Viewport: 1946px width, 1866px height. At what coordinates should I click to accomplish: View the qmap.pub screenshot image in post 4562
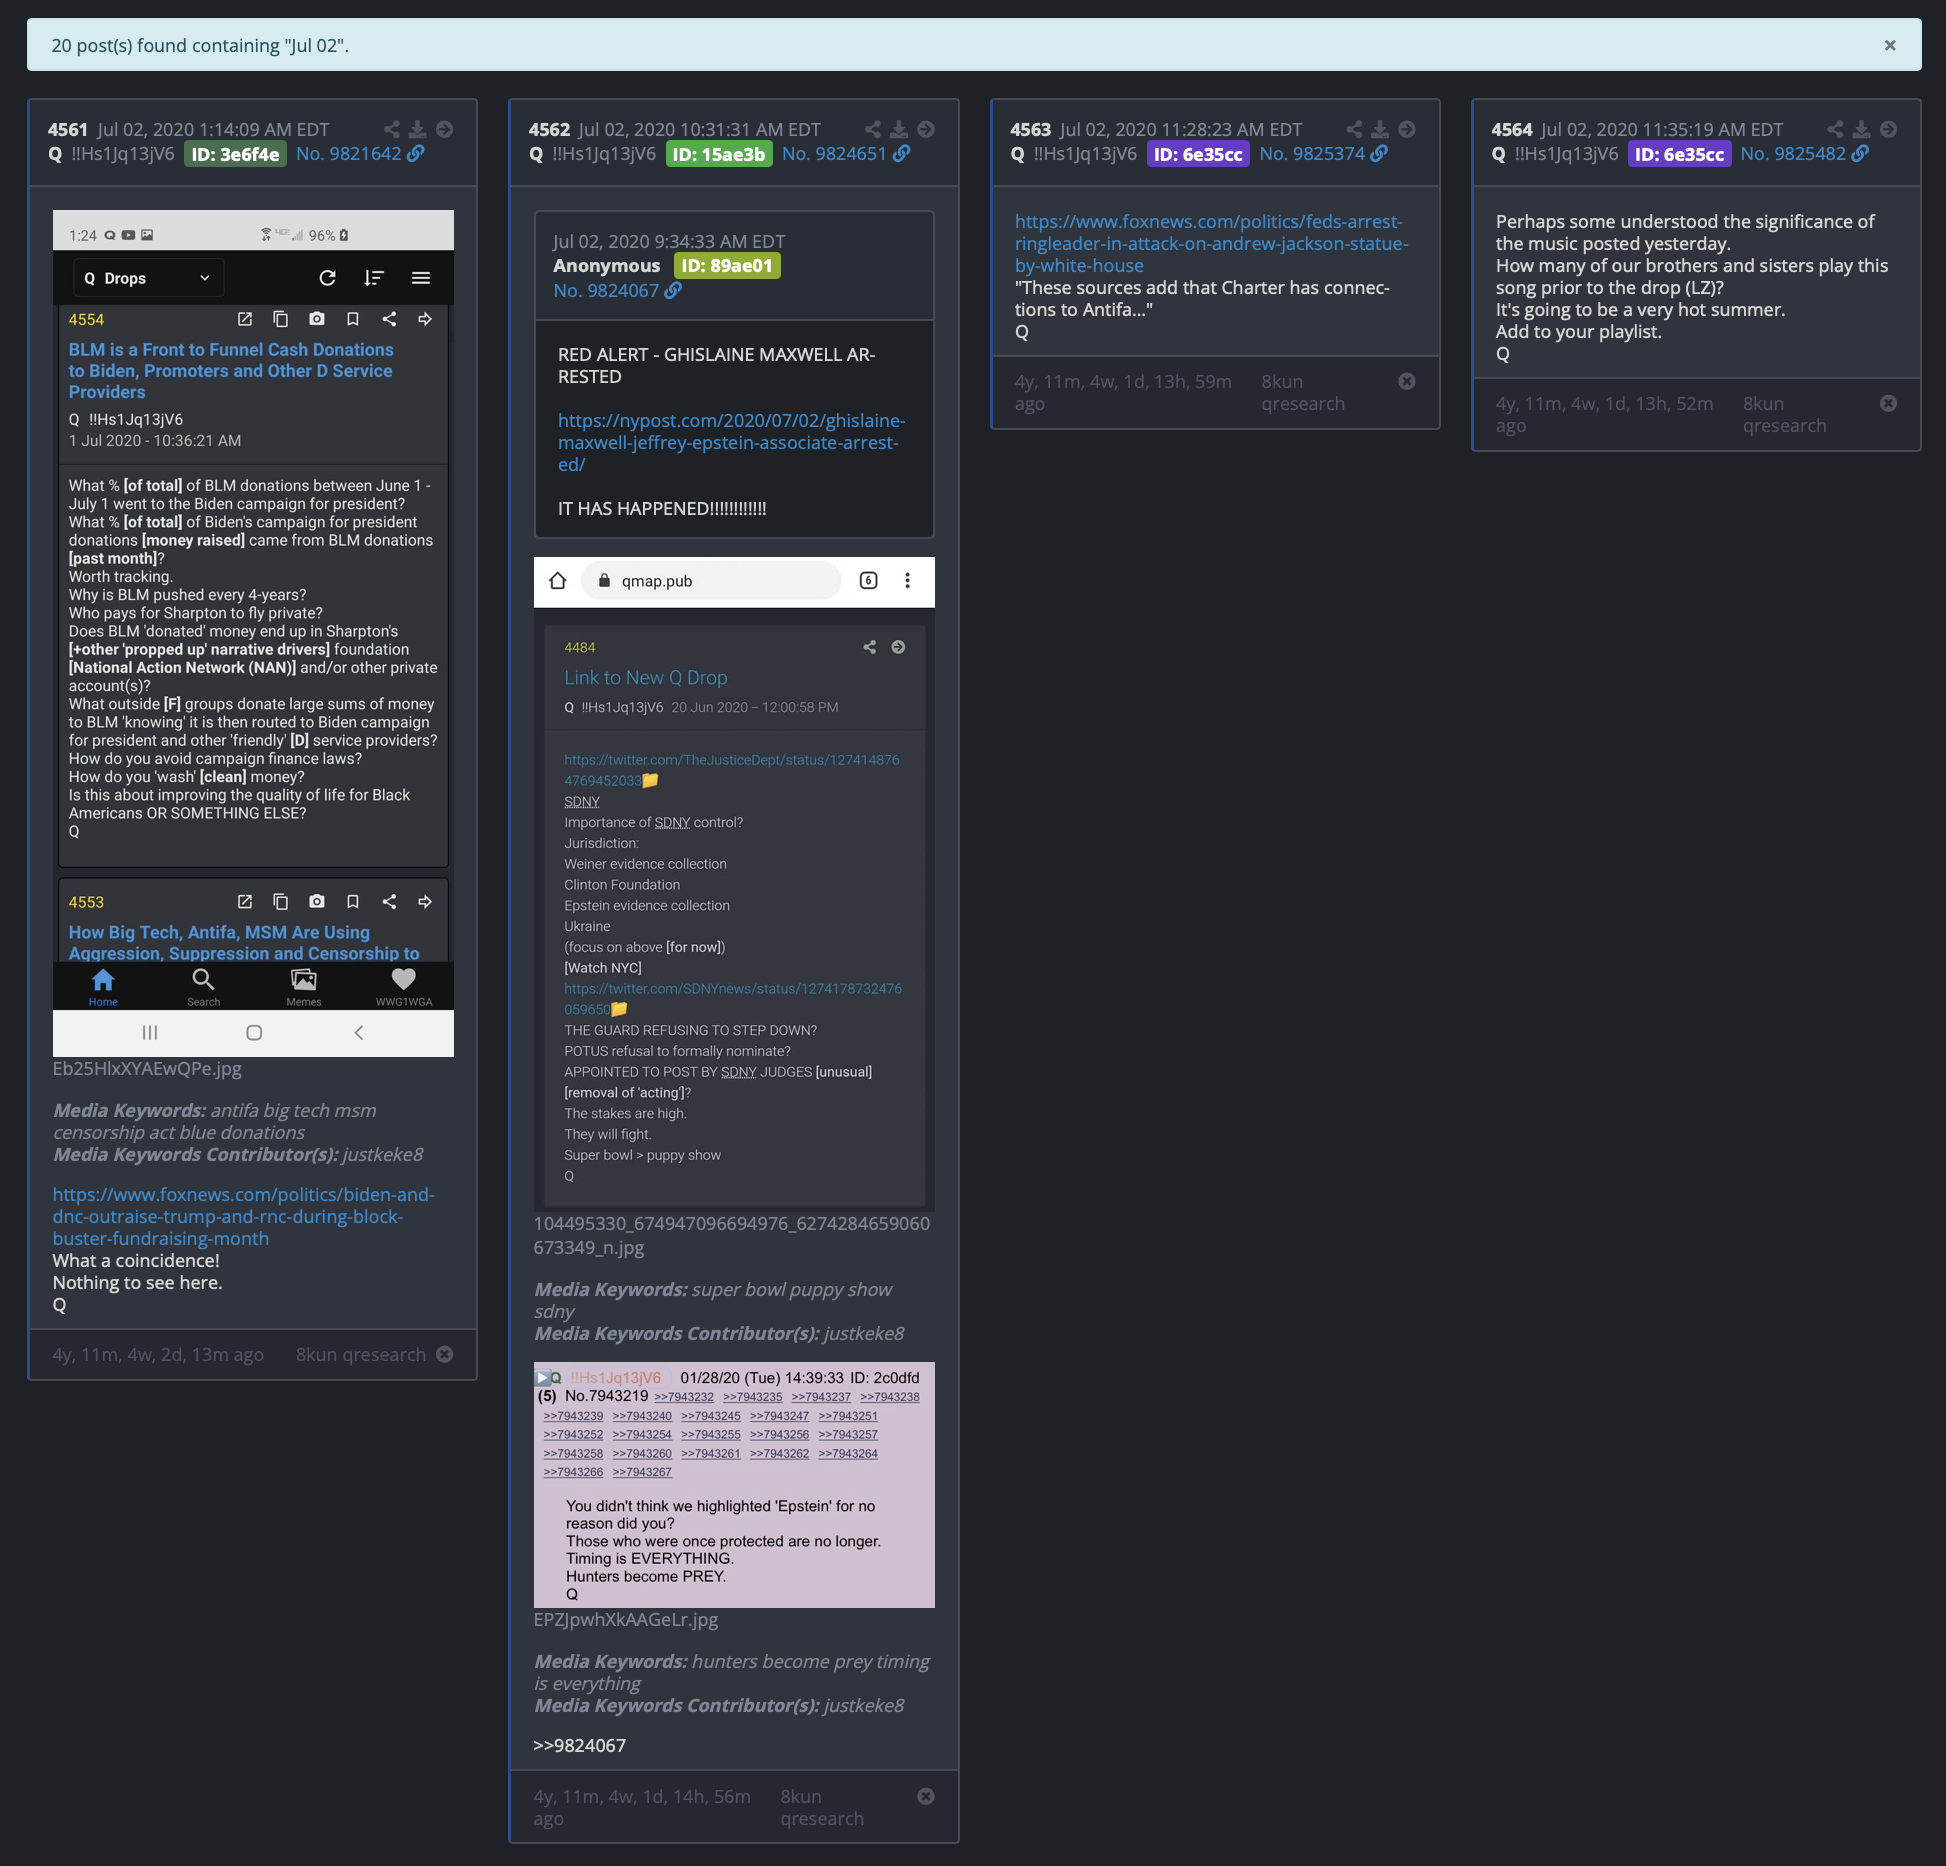[x=734, y=884]
